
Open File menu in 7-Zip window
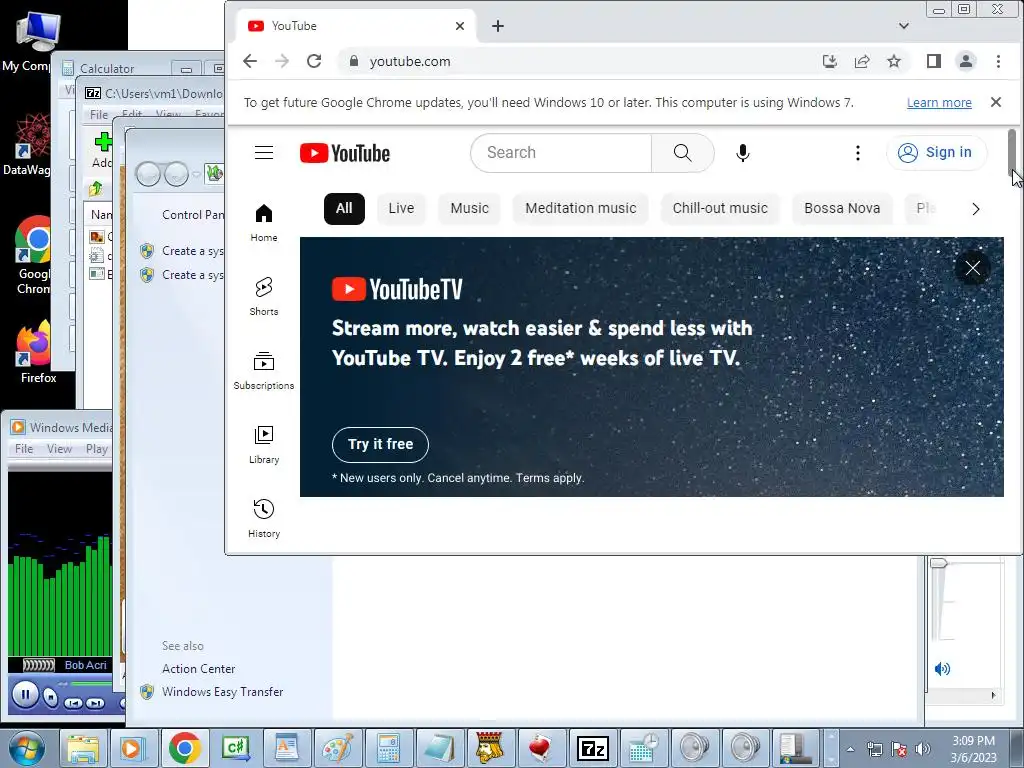click(x=99, y=114)
